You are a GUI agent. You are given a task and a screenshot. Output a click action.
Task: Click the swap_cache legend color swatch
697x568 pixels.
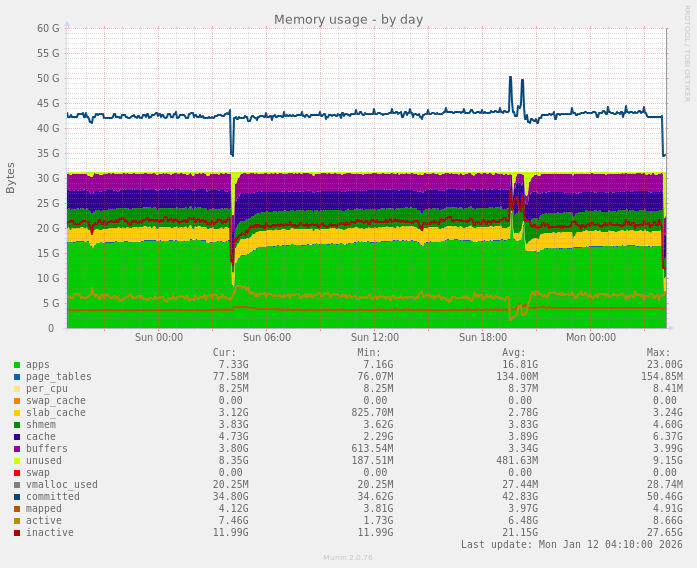[17, 401]
